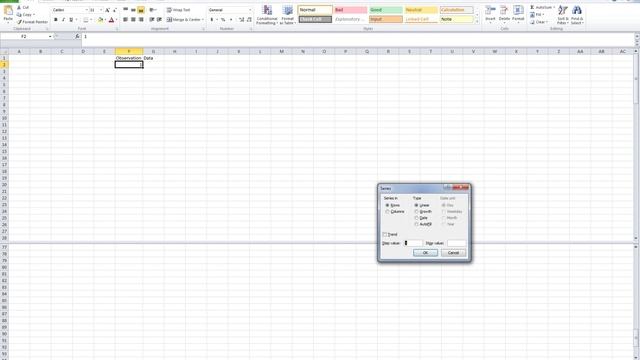Apply the yellow Fill Color bucket
The image size is (640, 360).
click(100, 20)
